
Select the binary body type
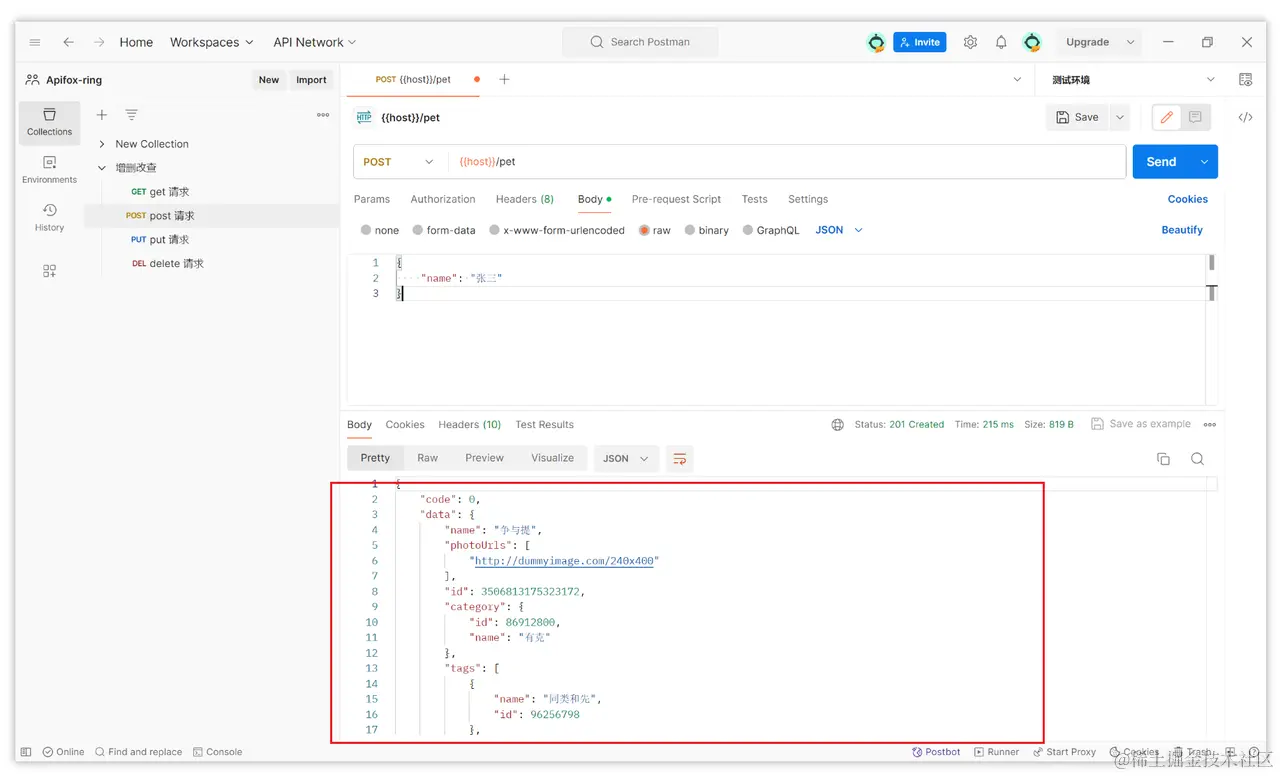706,230
